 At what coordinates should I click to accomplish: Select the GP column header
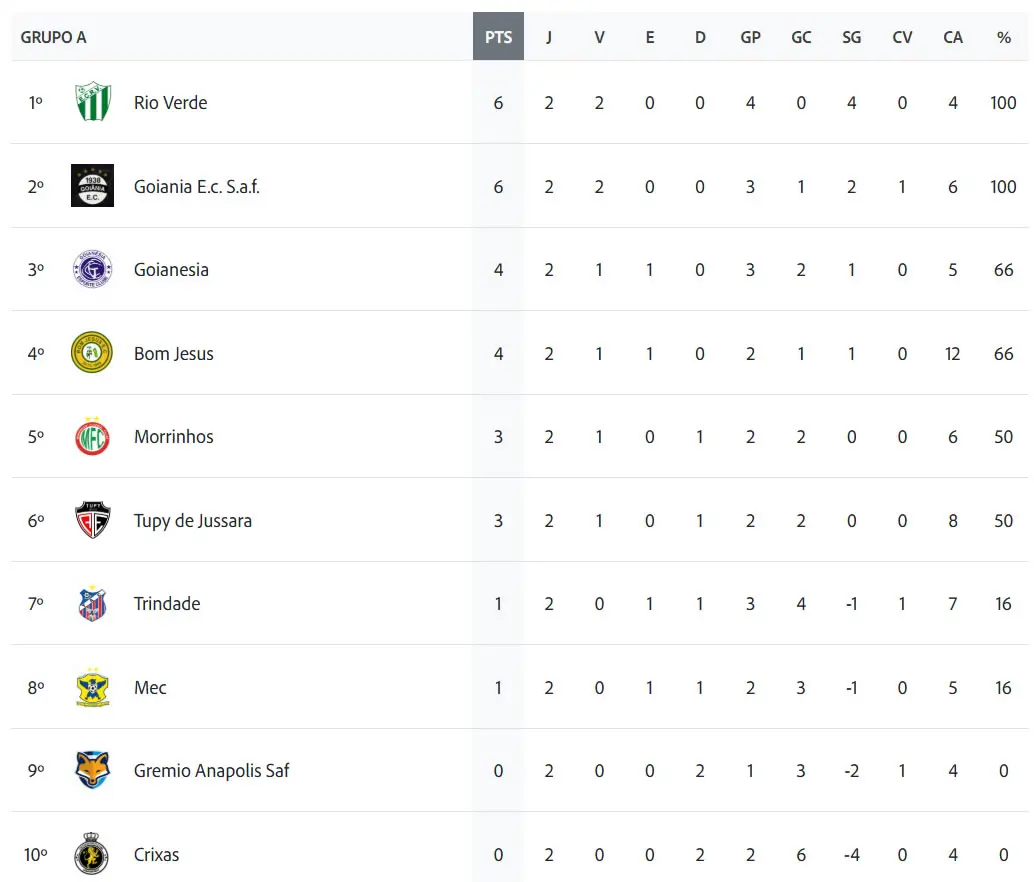tap(750, 38)
